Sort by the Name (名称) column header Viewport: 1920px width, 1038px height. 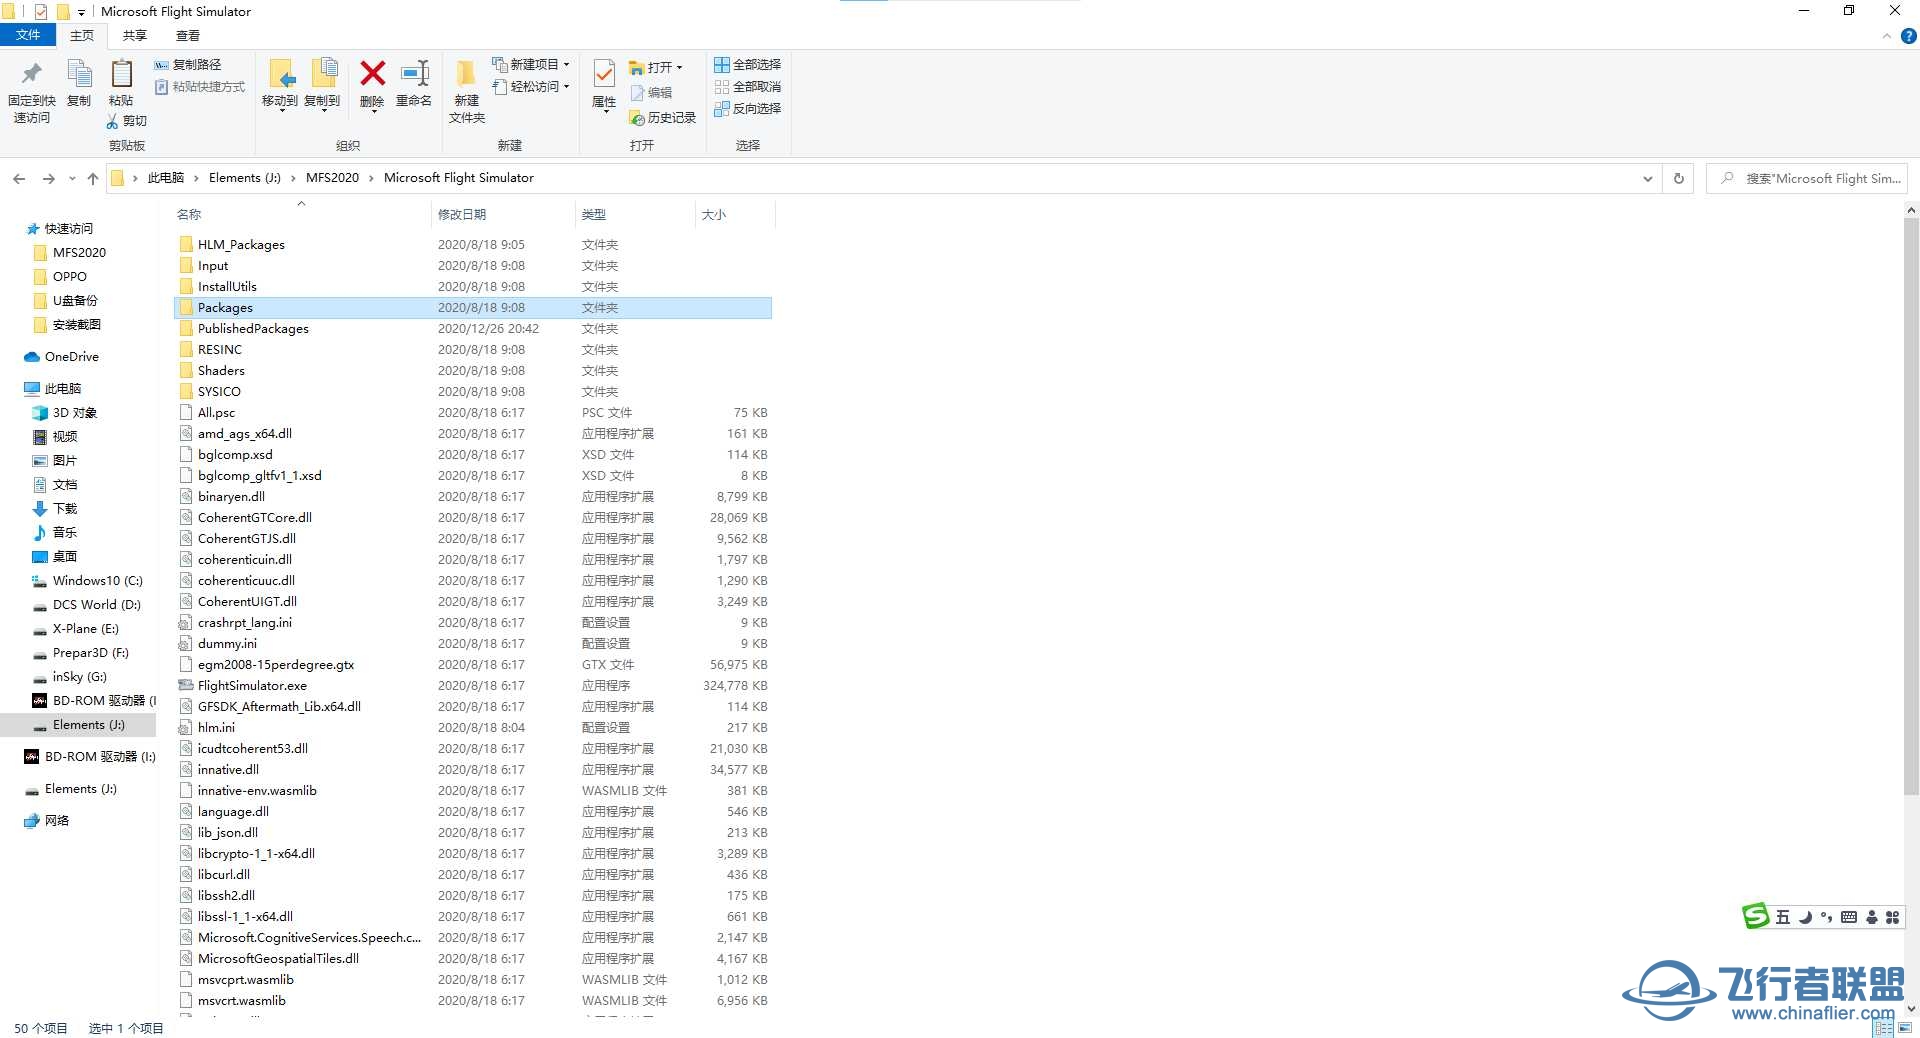tap(301, 214)
